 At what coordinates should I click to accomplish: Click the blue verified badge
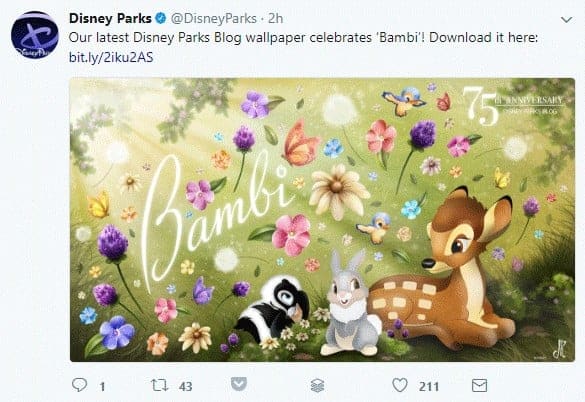pos(160,18)
